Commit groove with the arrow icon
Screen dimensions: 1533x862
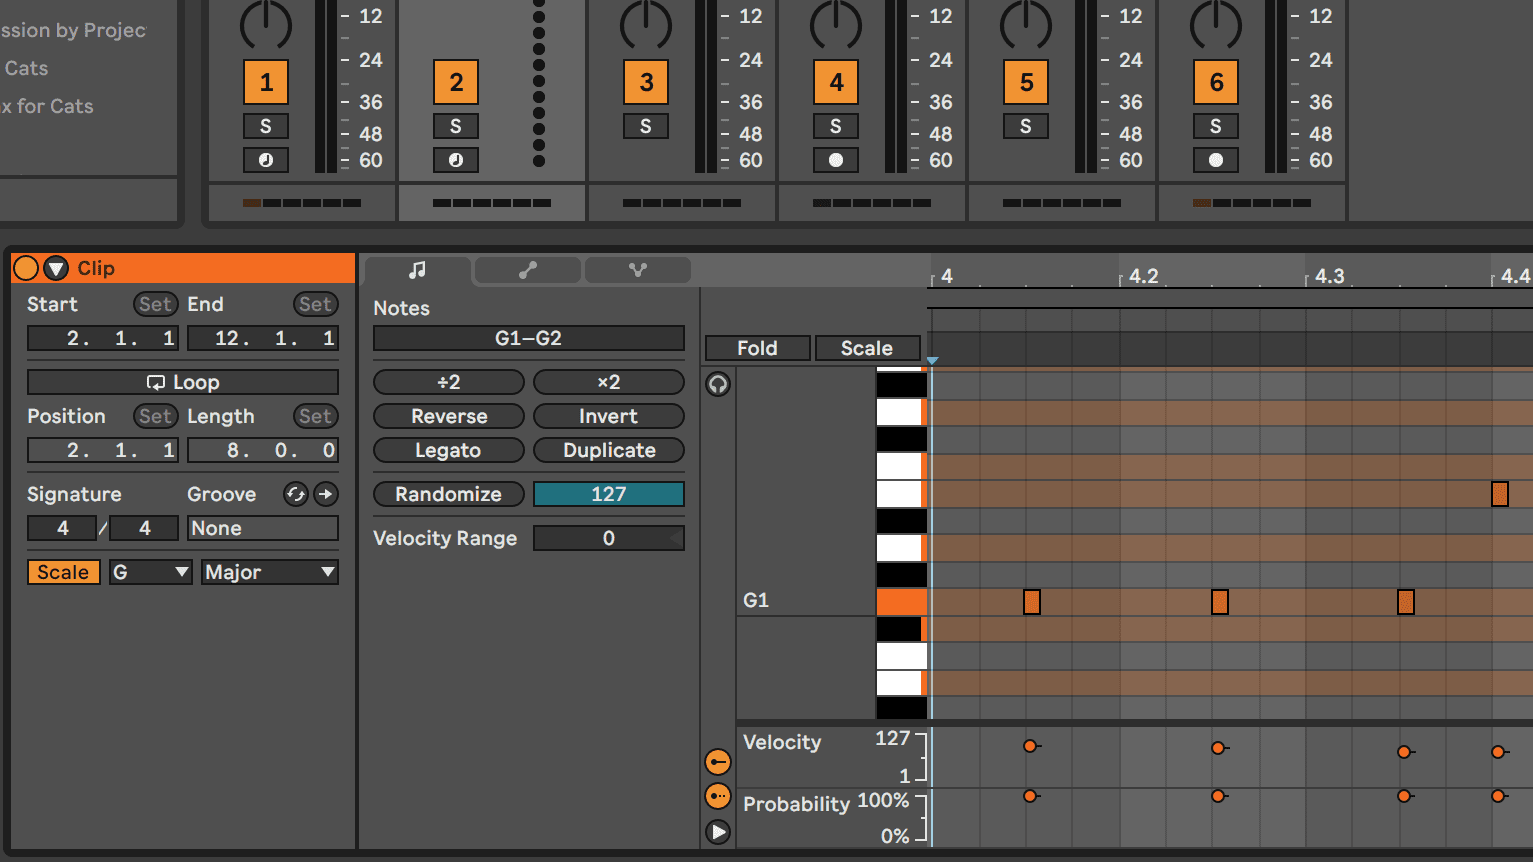point(326,494)
